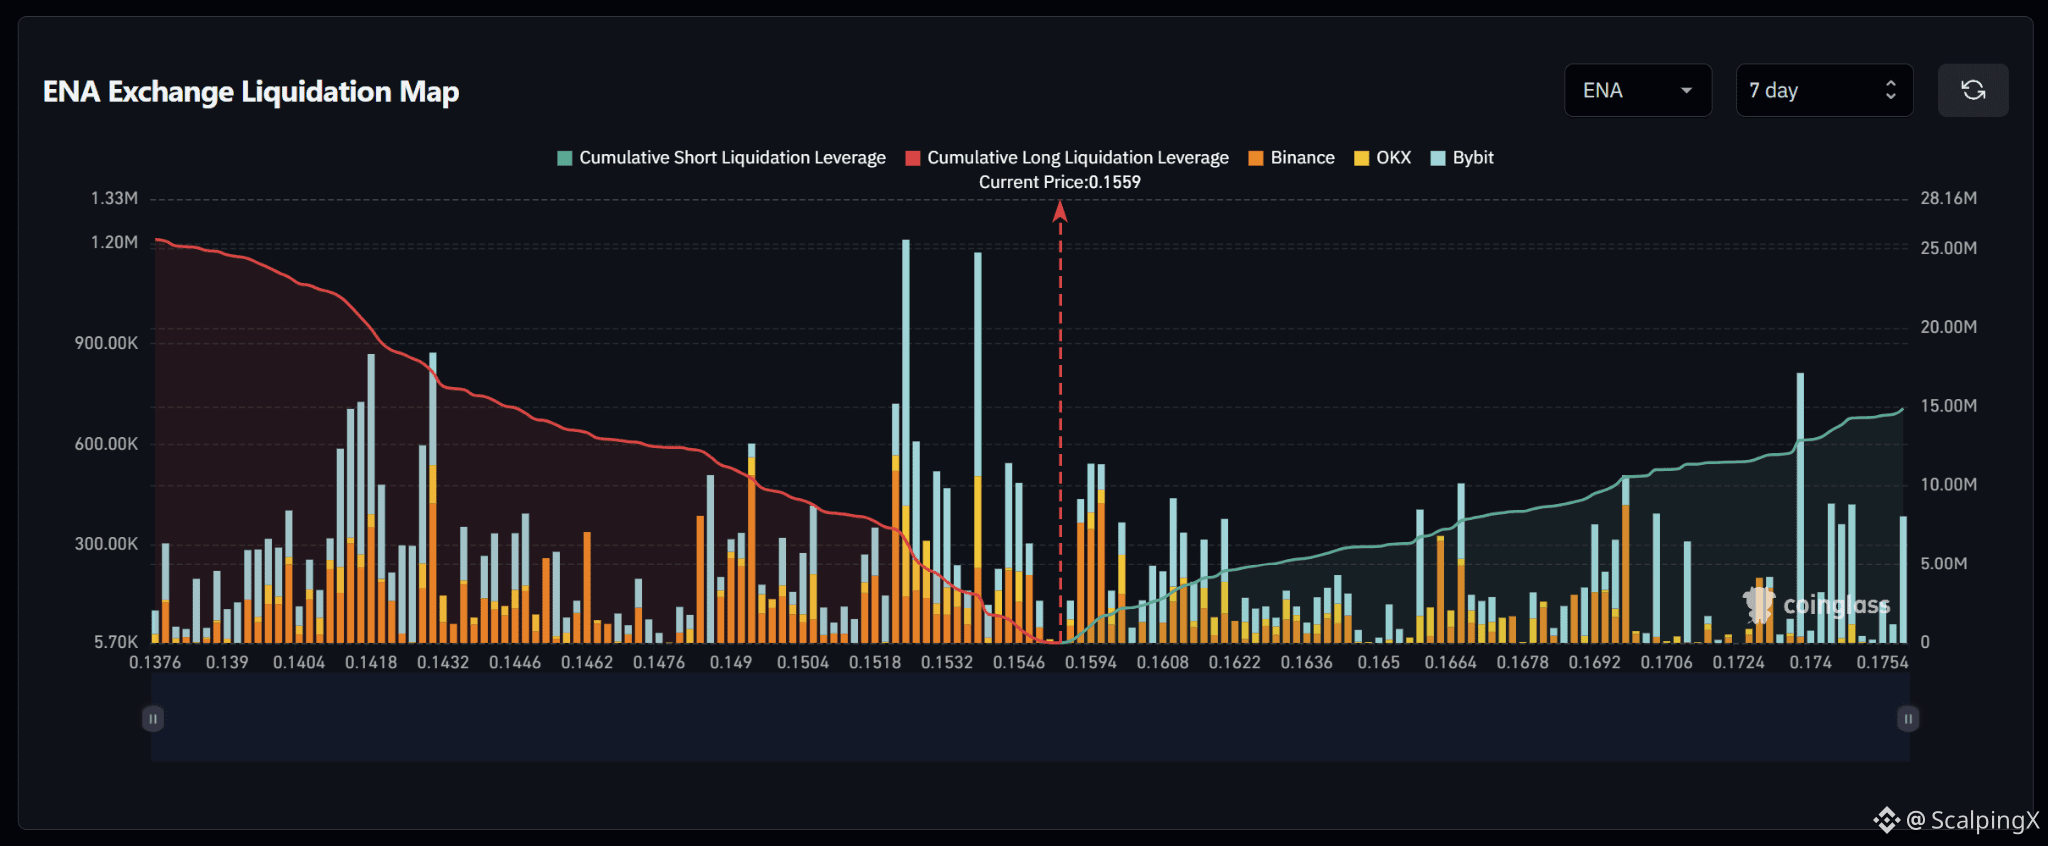Click the 0.1404 price axis label
This screenshot has height=846, width=2048.
click(299, 662)
